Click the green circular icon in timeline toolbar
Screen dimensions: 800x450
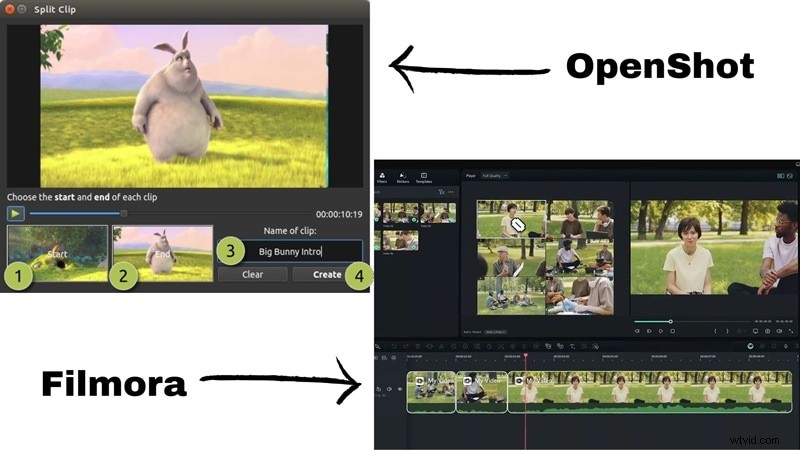(750, 346)
